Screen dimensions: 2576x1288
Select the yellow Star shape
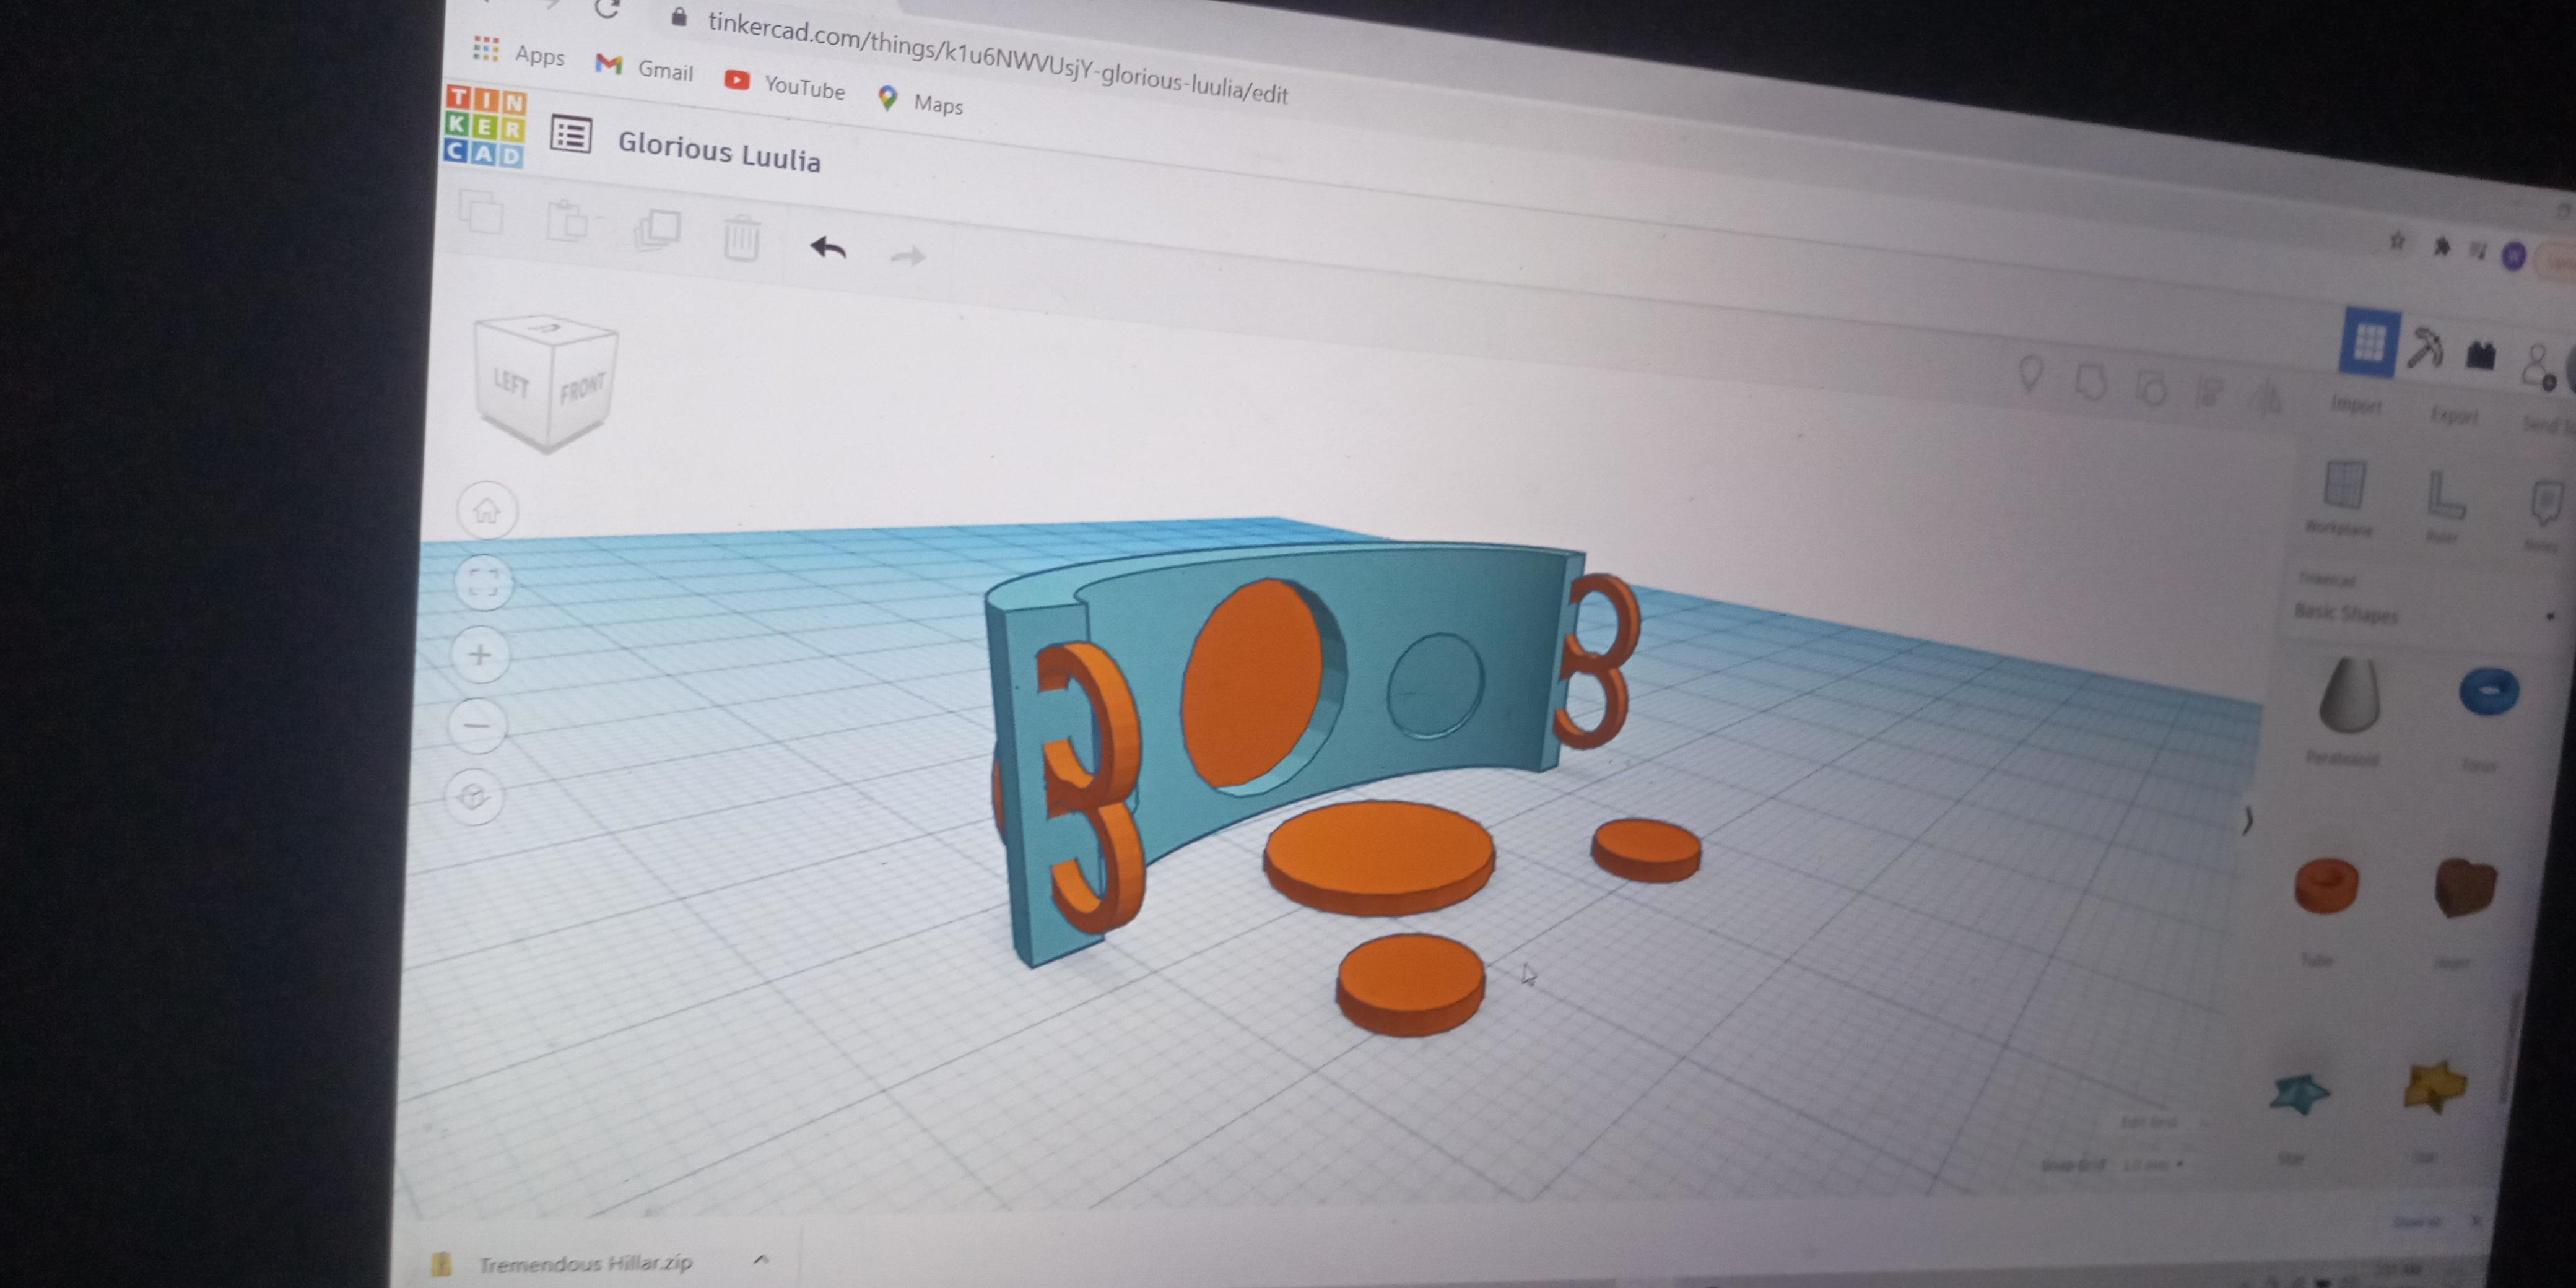[2435, 1087]
